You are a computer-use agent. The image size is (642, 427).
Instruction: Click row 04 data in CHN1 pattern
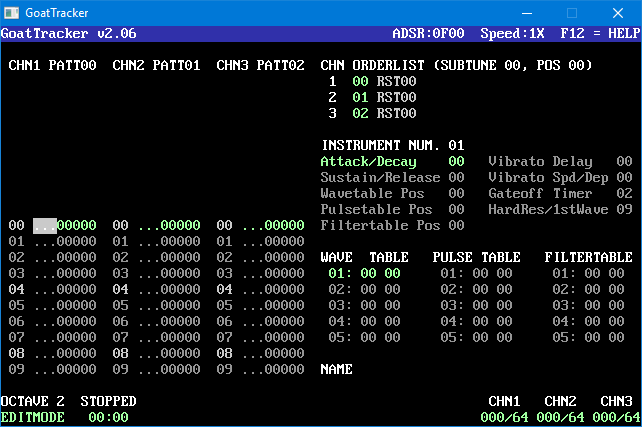coord(65,289)
